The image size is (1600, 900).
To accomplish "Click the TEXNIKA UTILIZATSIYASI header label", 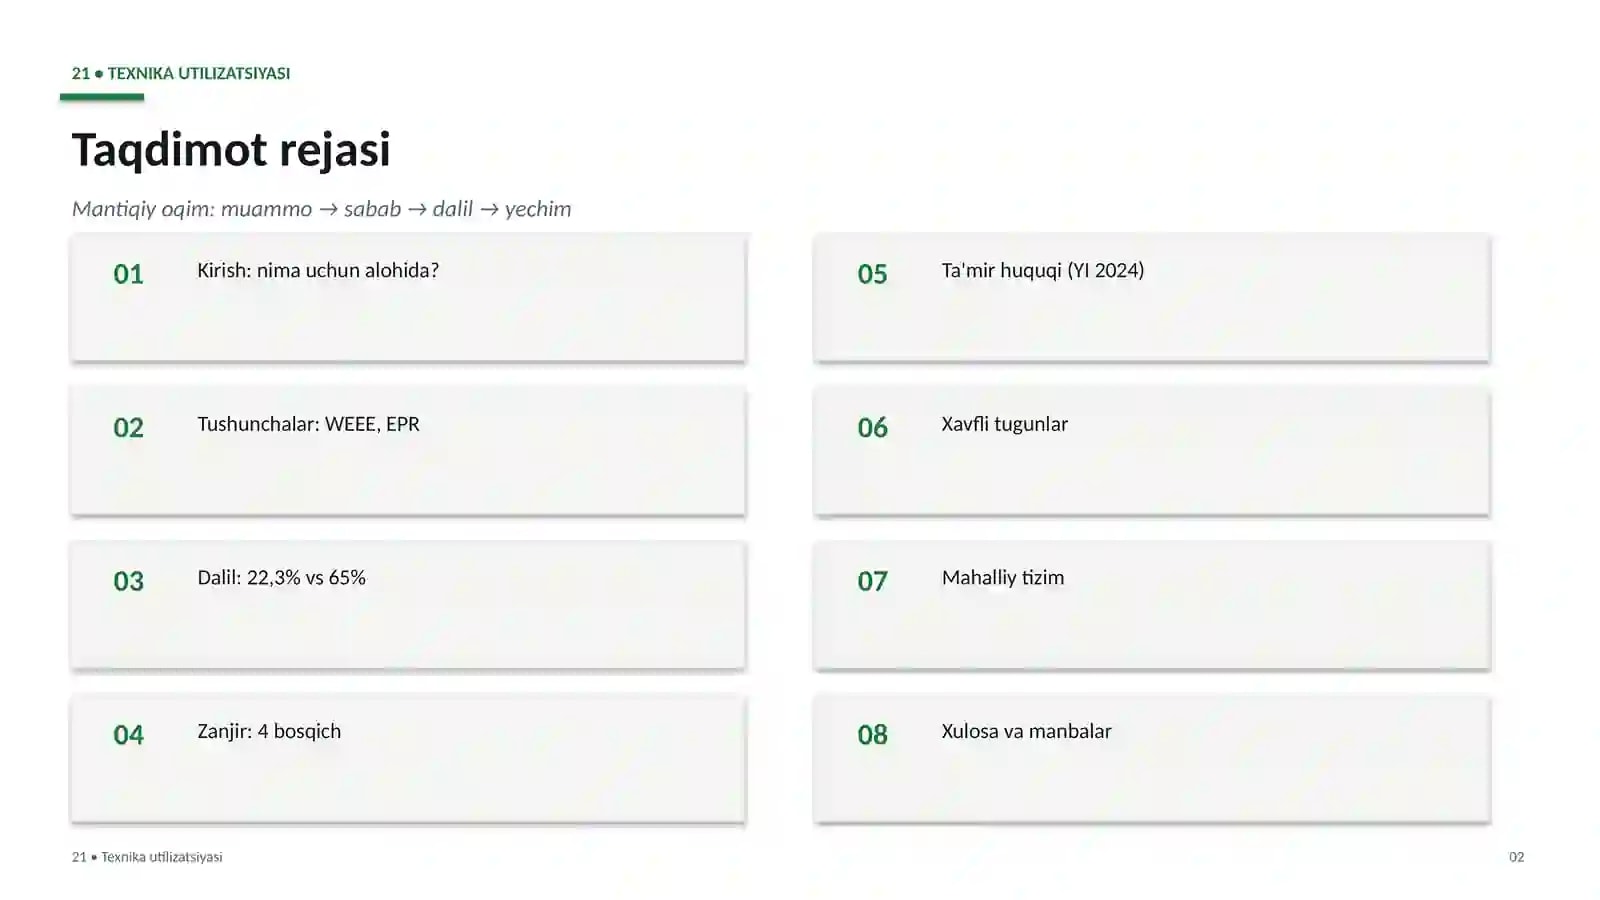I will pos(199,73).
